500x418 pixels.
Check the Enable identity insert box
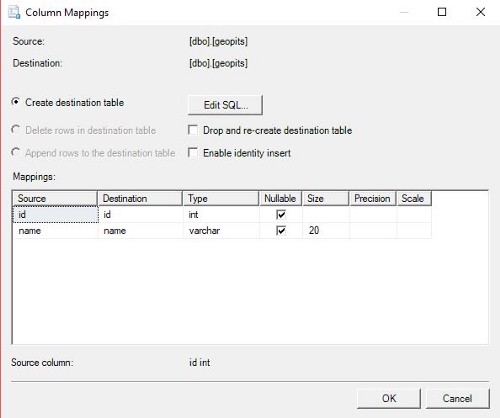coord(193,153)
